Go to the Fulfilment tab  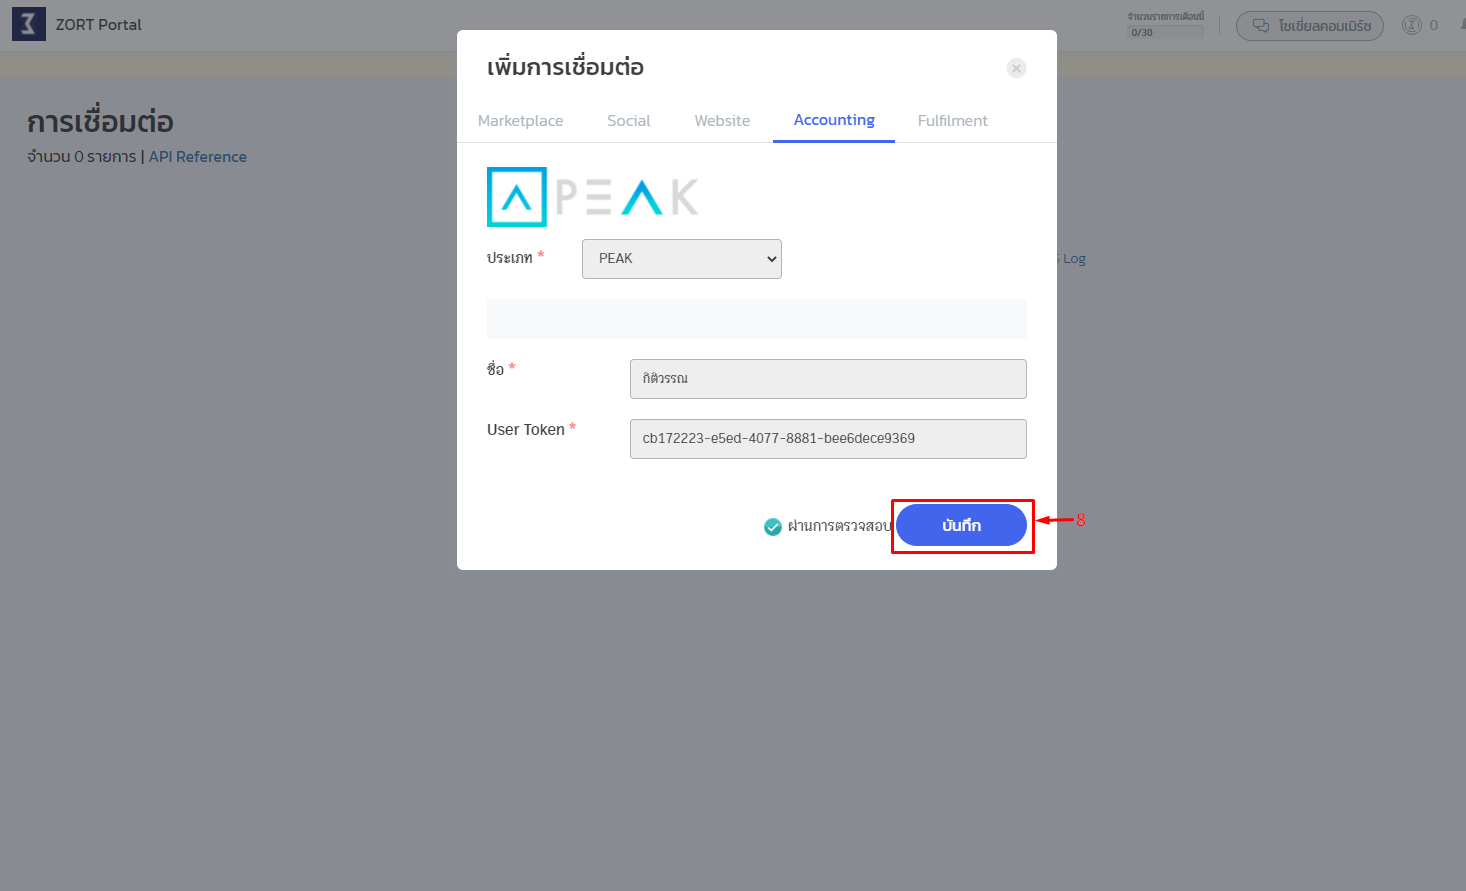pyautogui.click(x=952, y=121)
